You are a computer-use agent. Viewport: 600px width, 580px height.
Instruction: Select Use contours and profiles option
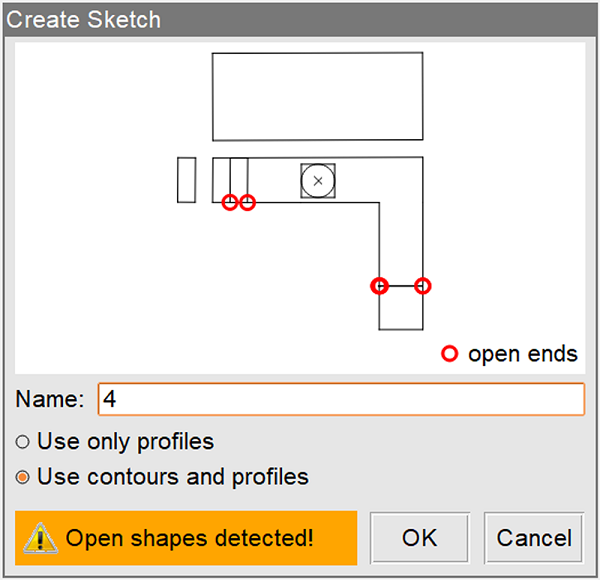[23, 477]
